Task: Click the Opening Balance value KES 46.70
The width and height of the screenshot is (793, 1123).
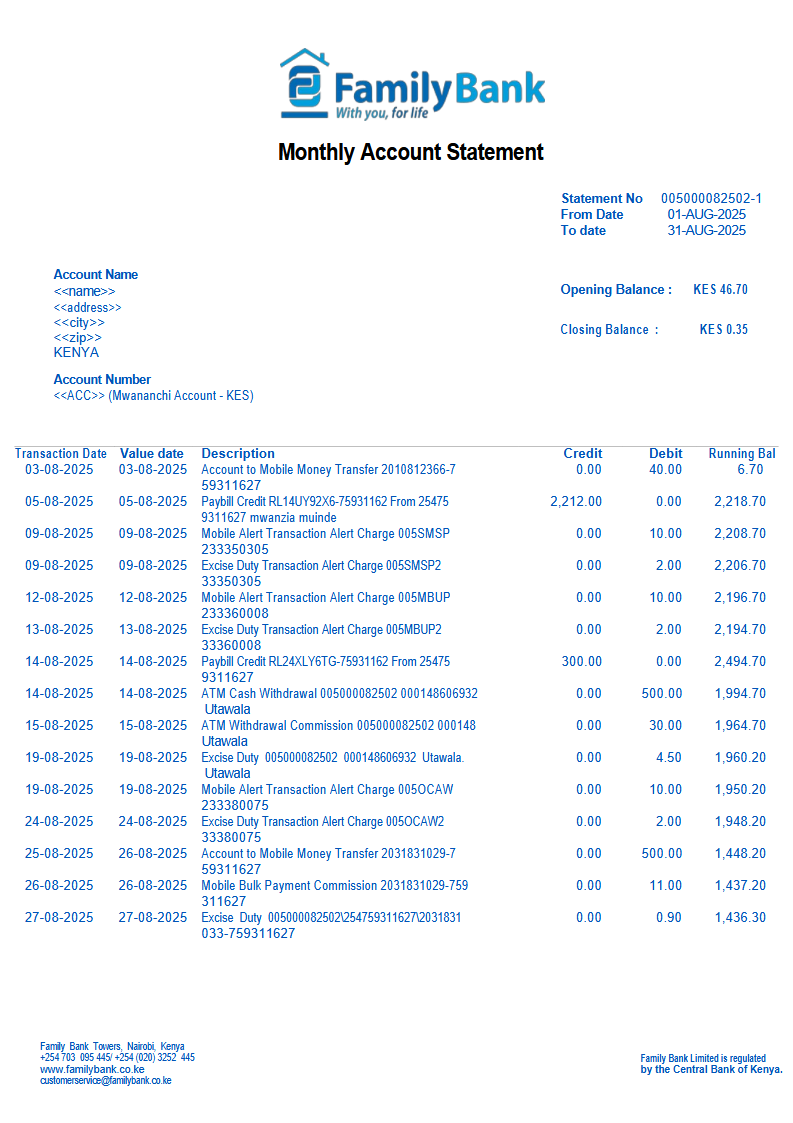Action: coord(720,289)
